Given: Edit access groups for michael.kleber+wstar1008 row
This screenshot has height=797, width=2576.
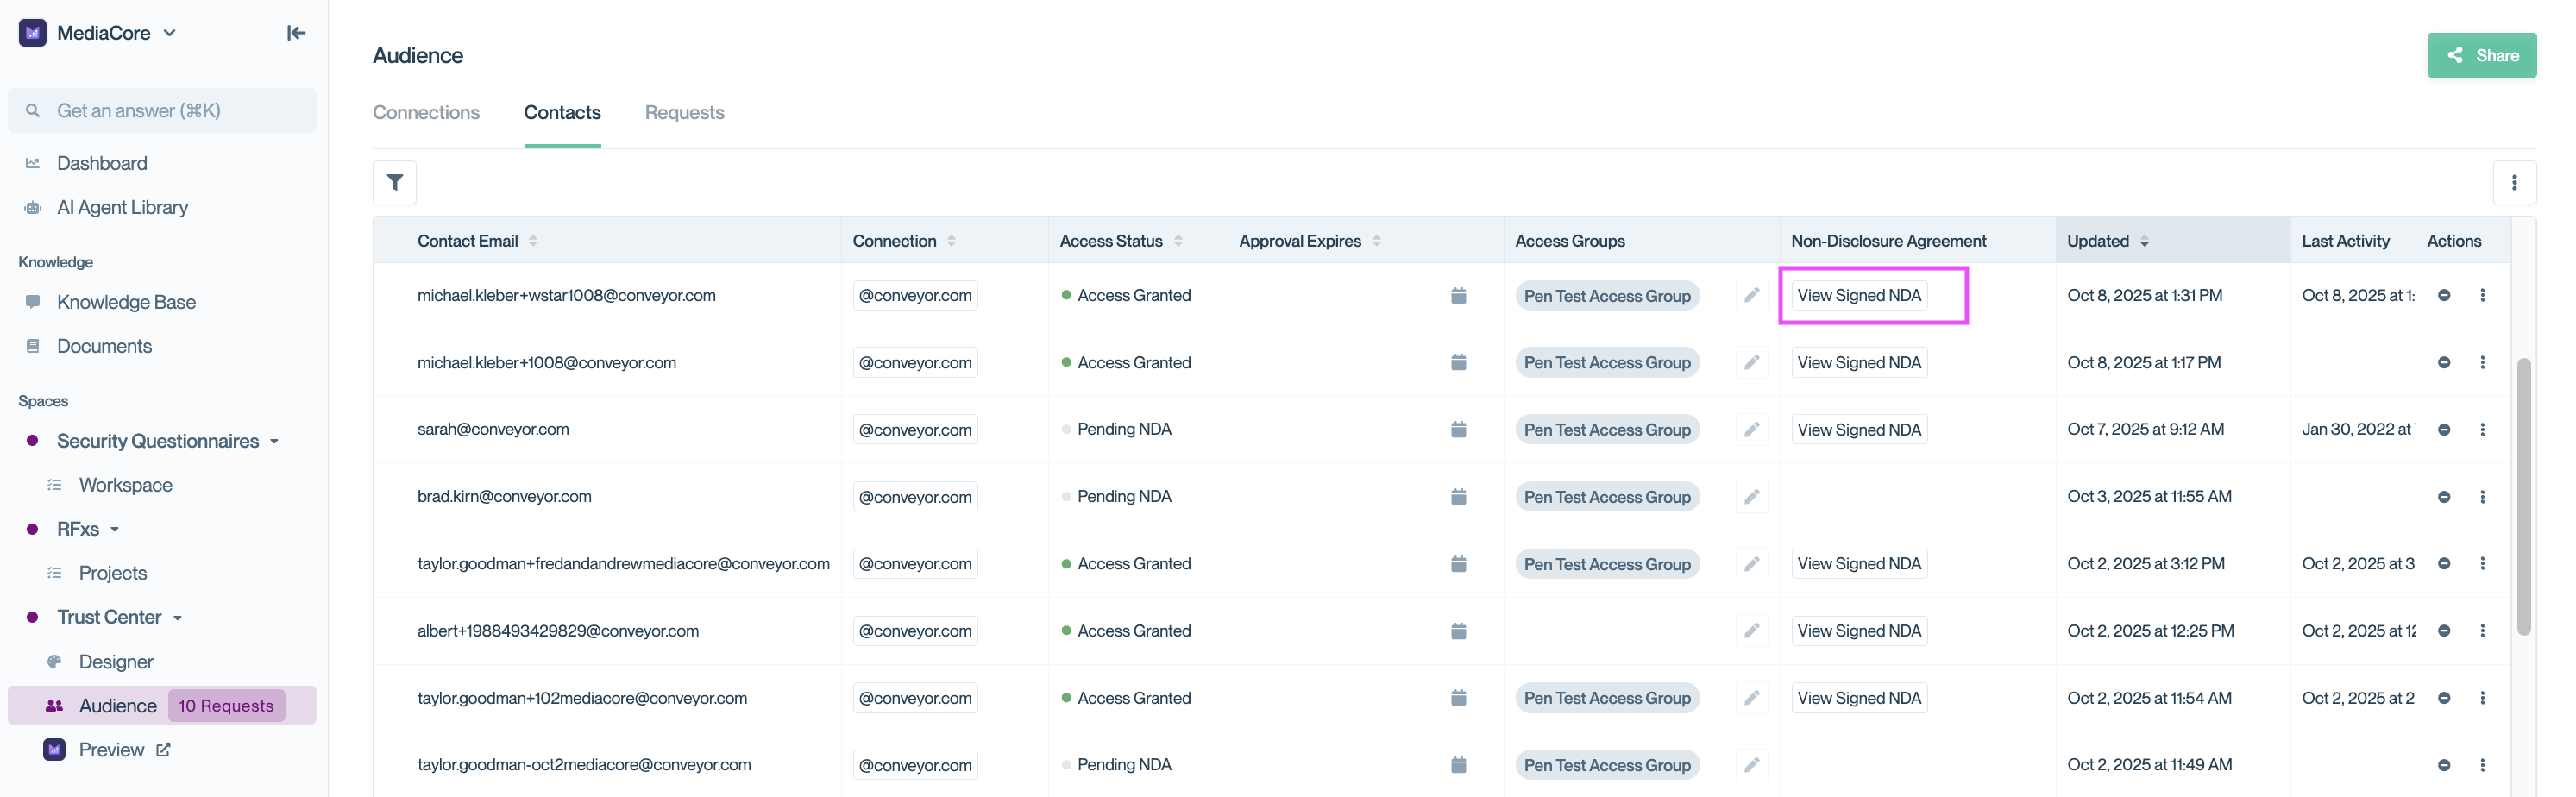Looking at the screenshot, I should click(x=1751, y=295).
